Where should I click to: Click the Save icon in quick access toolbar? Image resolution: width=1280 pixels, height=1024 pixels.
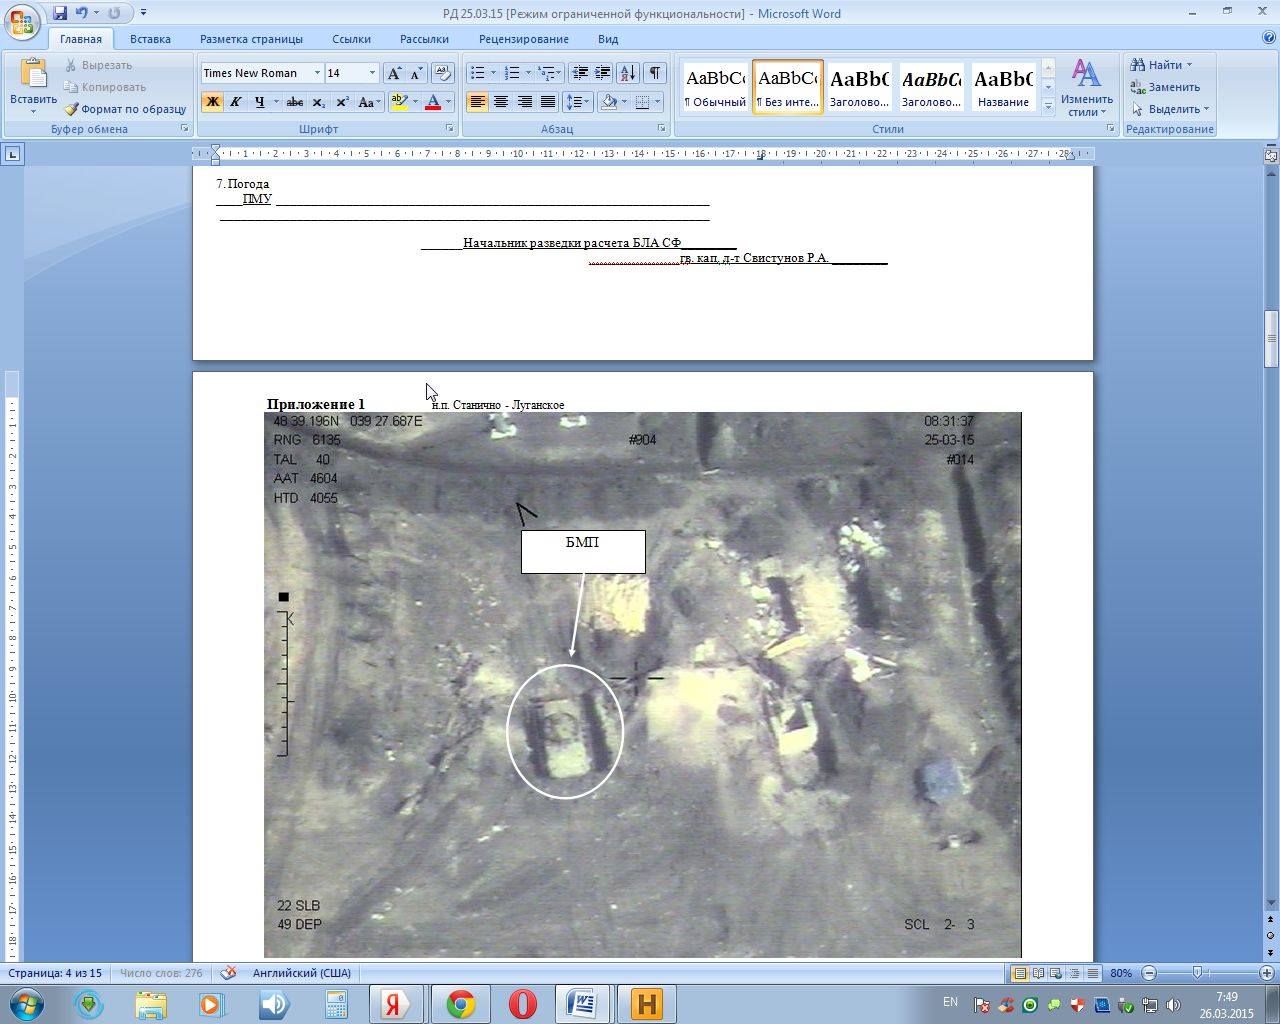pos(60,13)
